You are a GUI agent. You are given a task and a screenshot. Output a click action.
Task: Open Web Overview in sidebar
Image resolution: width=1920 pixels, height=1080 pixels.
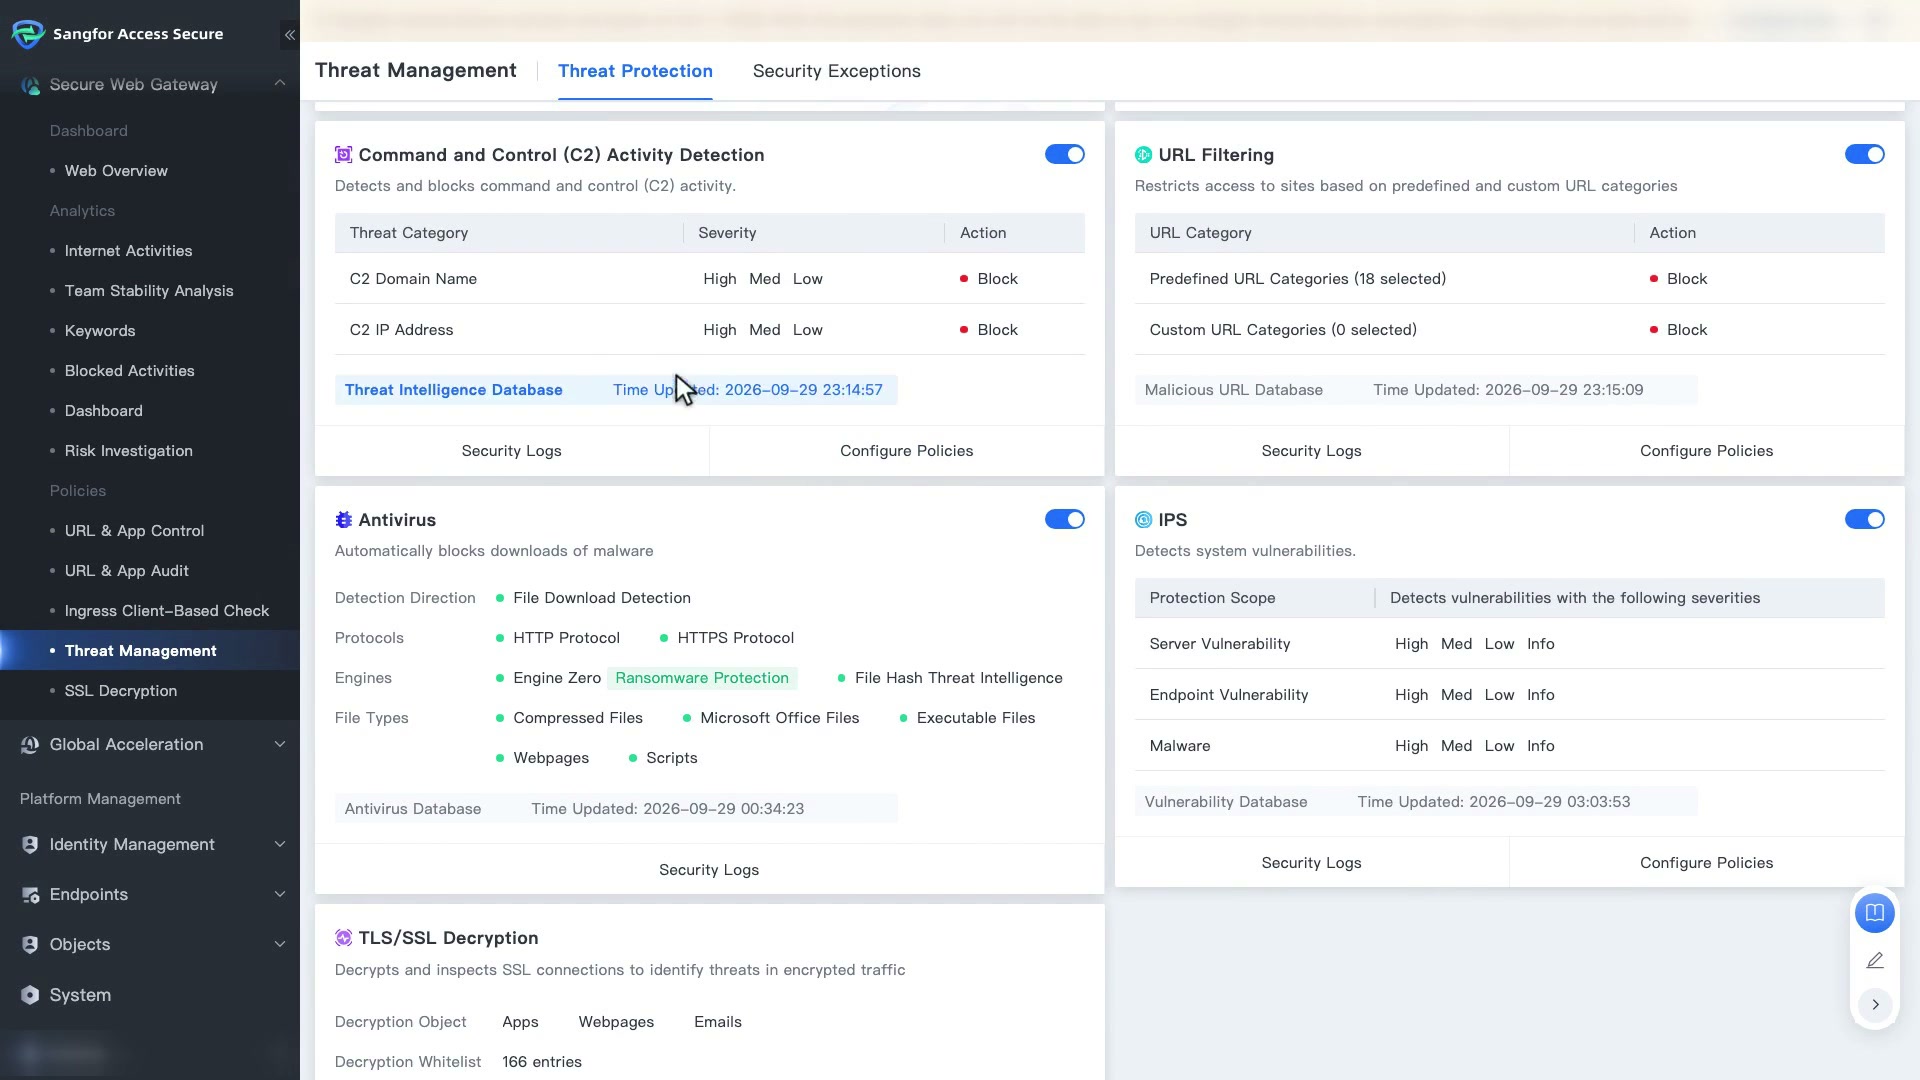pyautogui.click(x=116, y=171)
